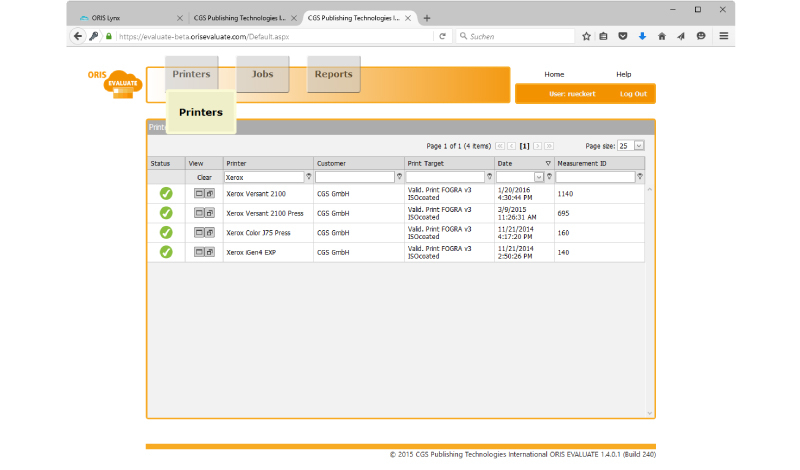Click the Help link
Image resolution: width=800 pixels, height=470 pixels.
click(623, 74)
